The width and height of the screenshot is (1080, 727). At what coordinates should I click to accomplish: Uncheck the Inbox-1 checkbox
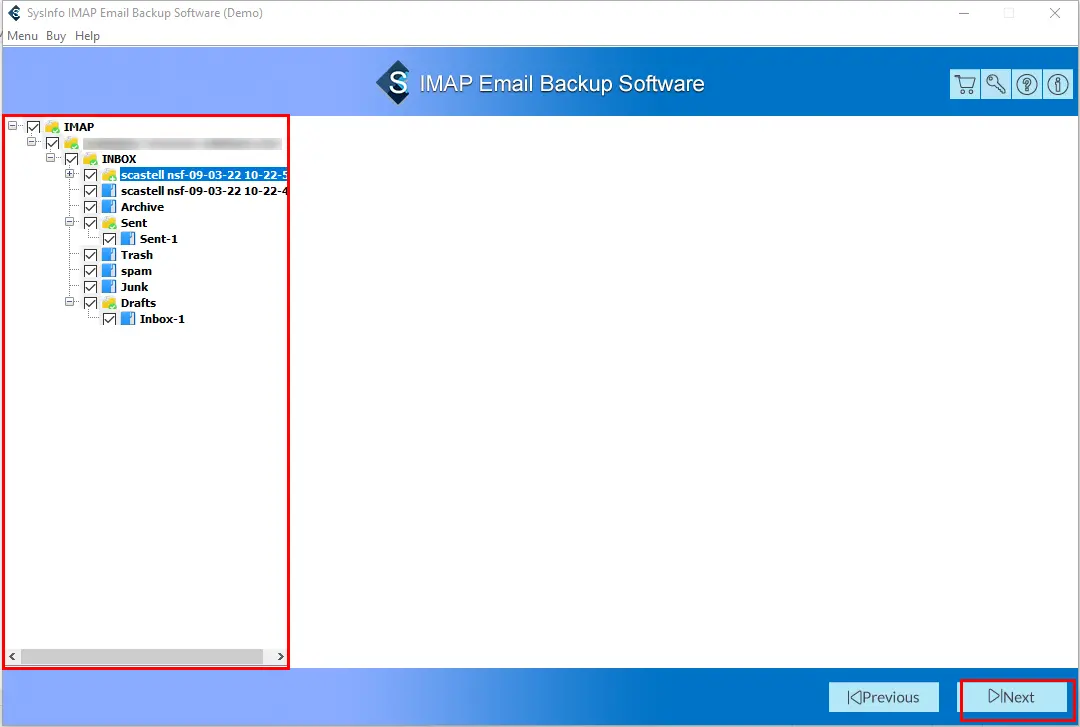pos(109,319)
